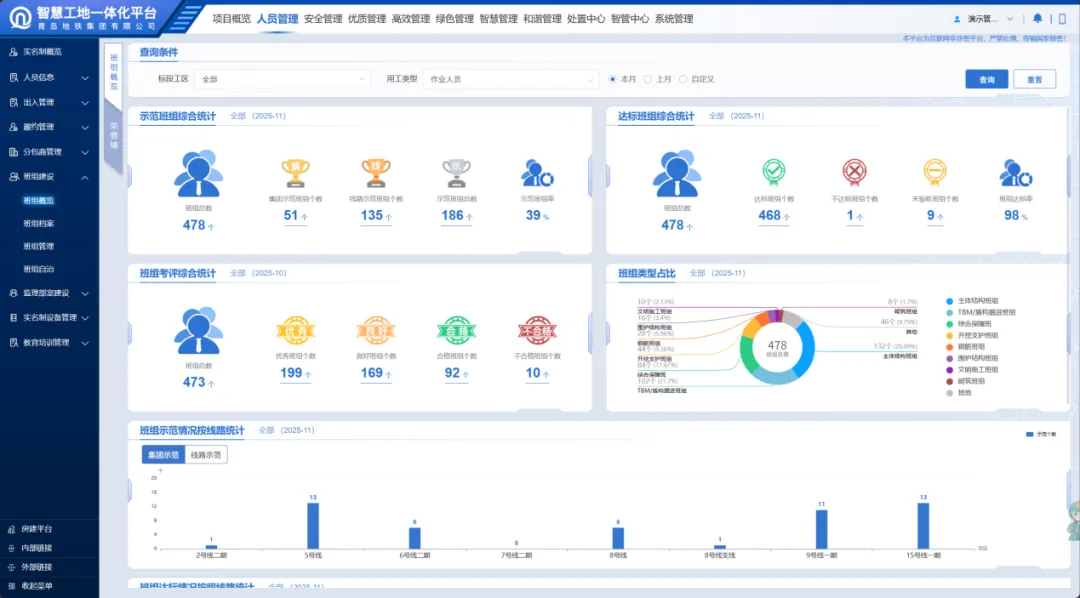The image size is (1080, 598).
Task: Click the 主体结构班组 blue legend swatch
Action: pyautogui.click(x=949, y=300)
